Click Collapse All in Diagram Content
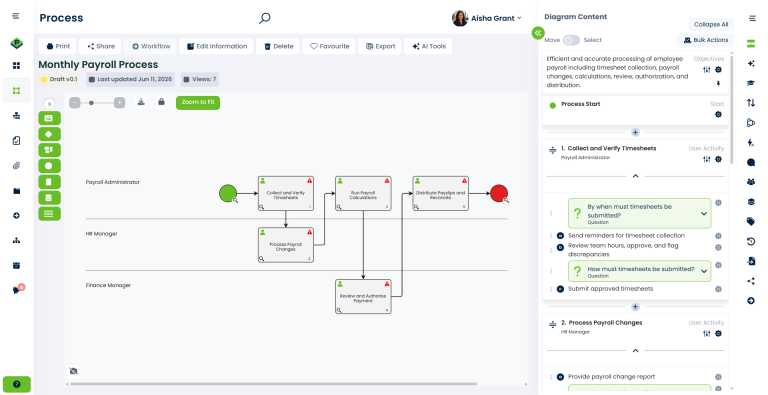Image resolution: width=768 pixels, height=395 pixels. 711,25
